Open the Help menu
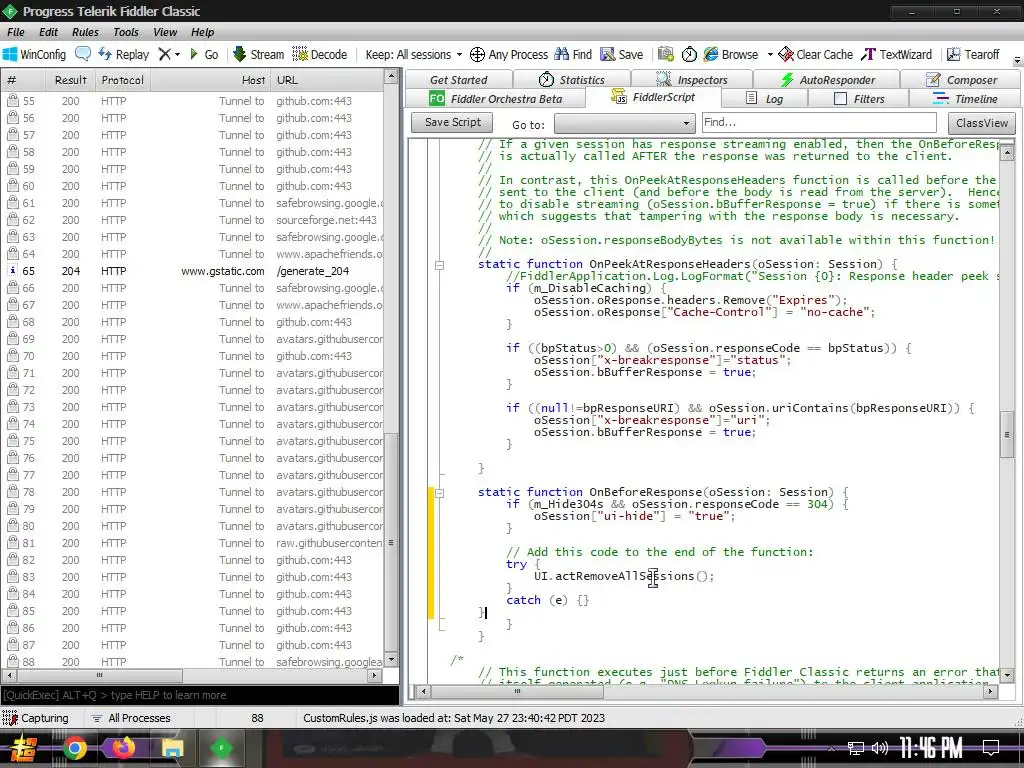The image size is (1024, 768). click(x=202, y=32)
